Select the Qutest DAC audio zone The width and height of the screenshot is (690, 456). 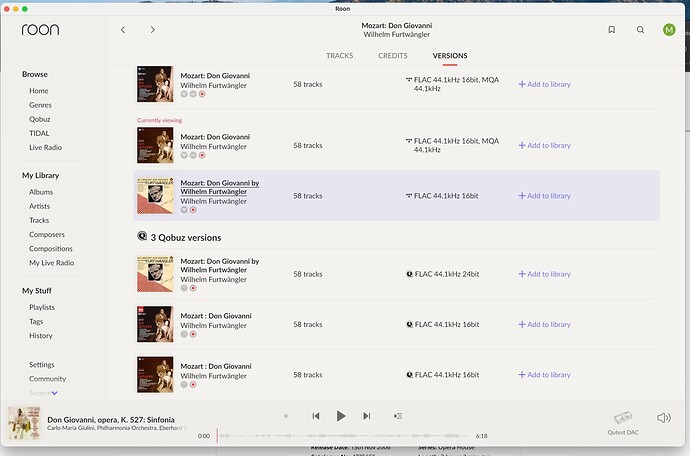pyautogui.click(x=623, y=423)
